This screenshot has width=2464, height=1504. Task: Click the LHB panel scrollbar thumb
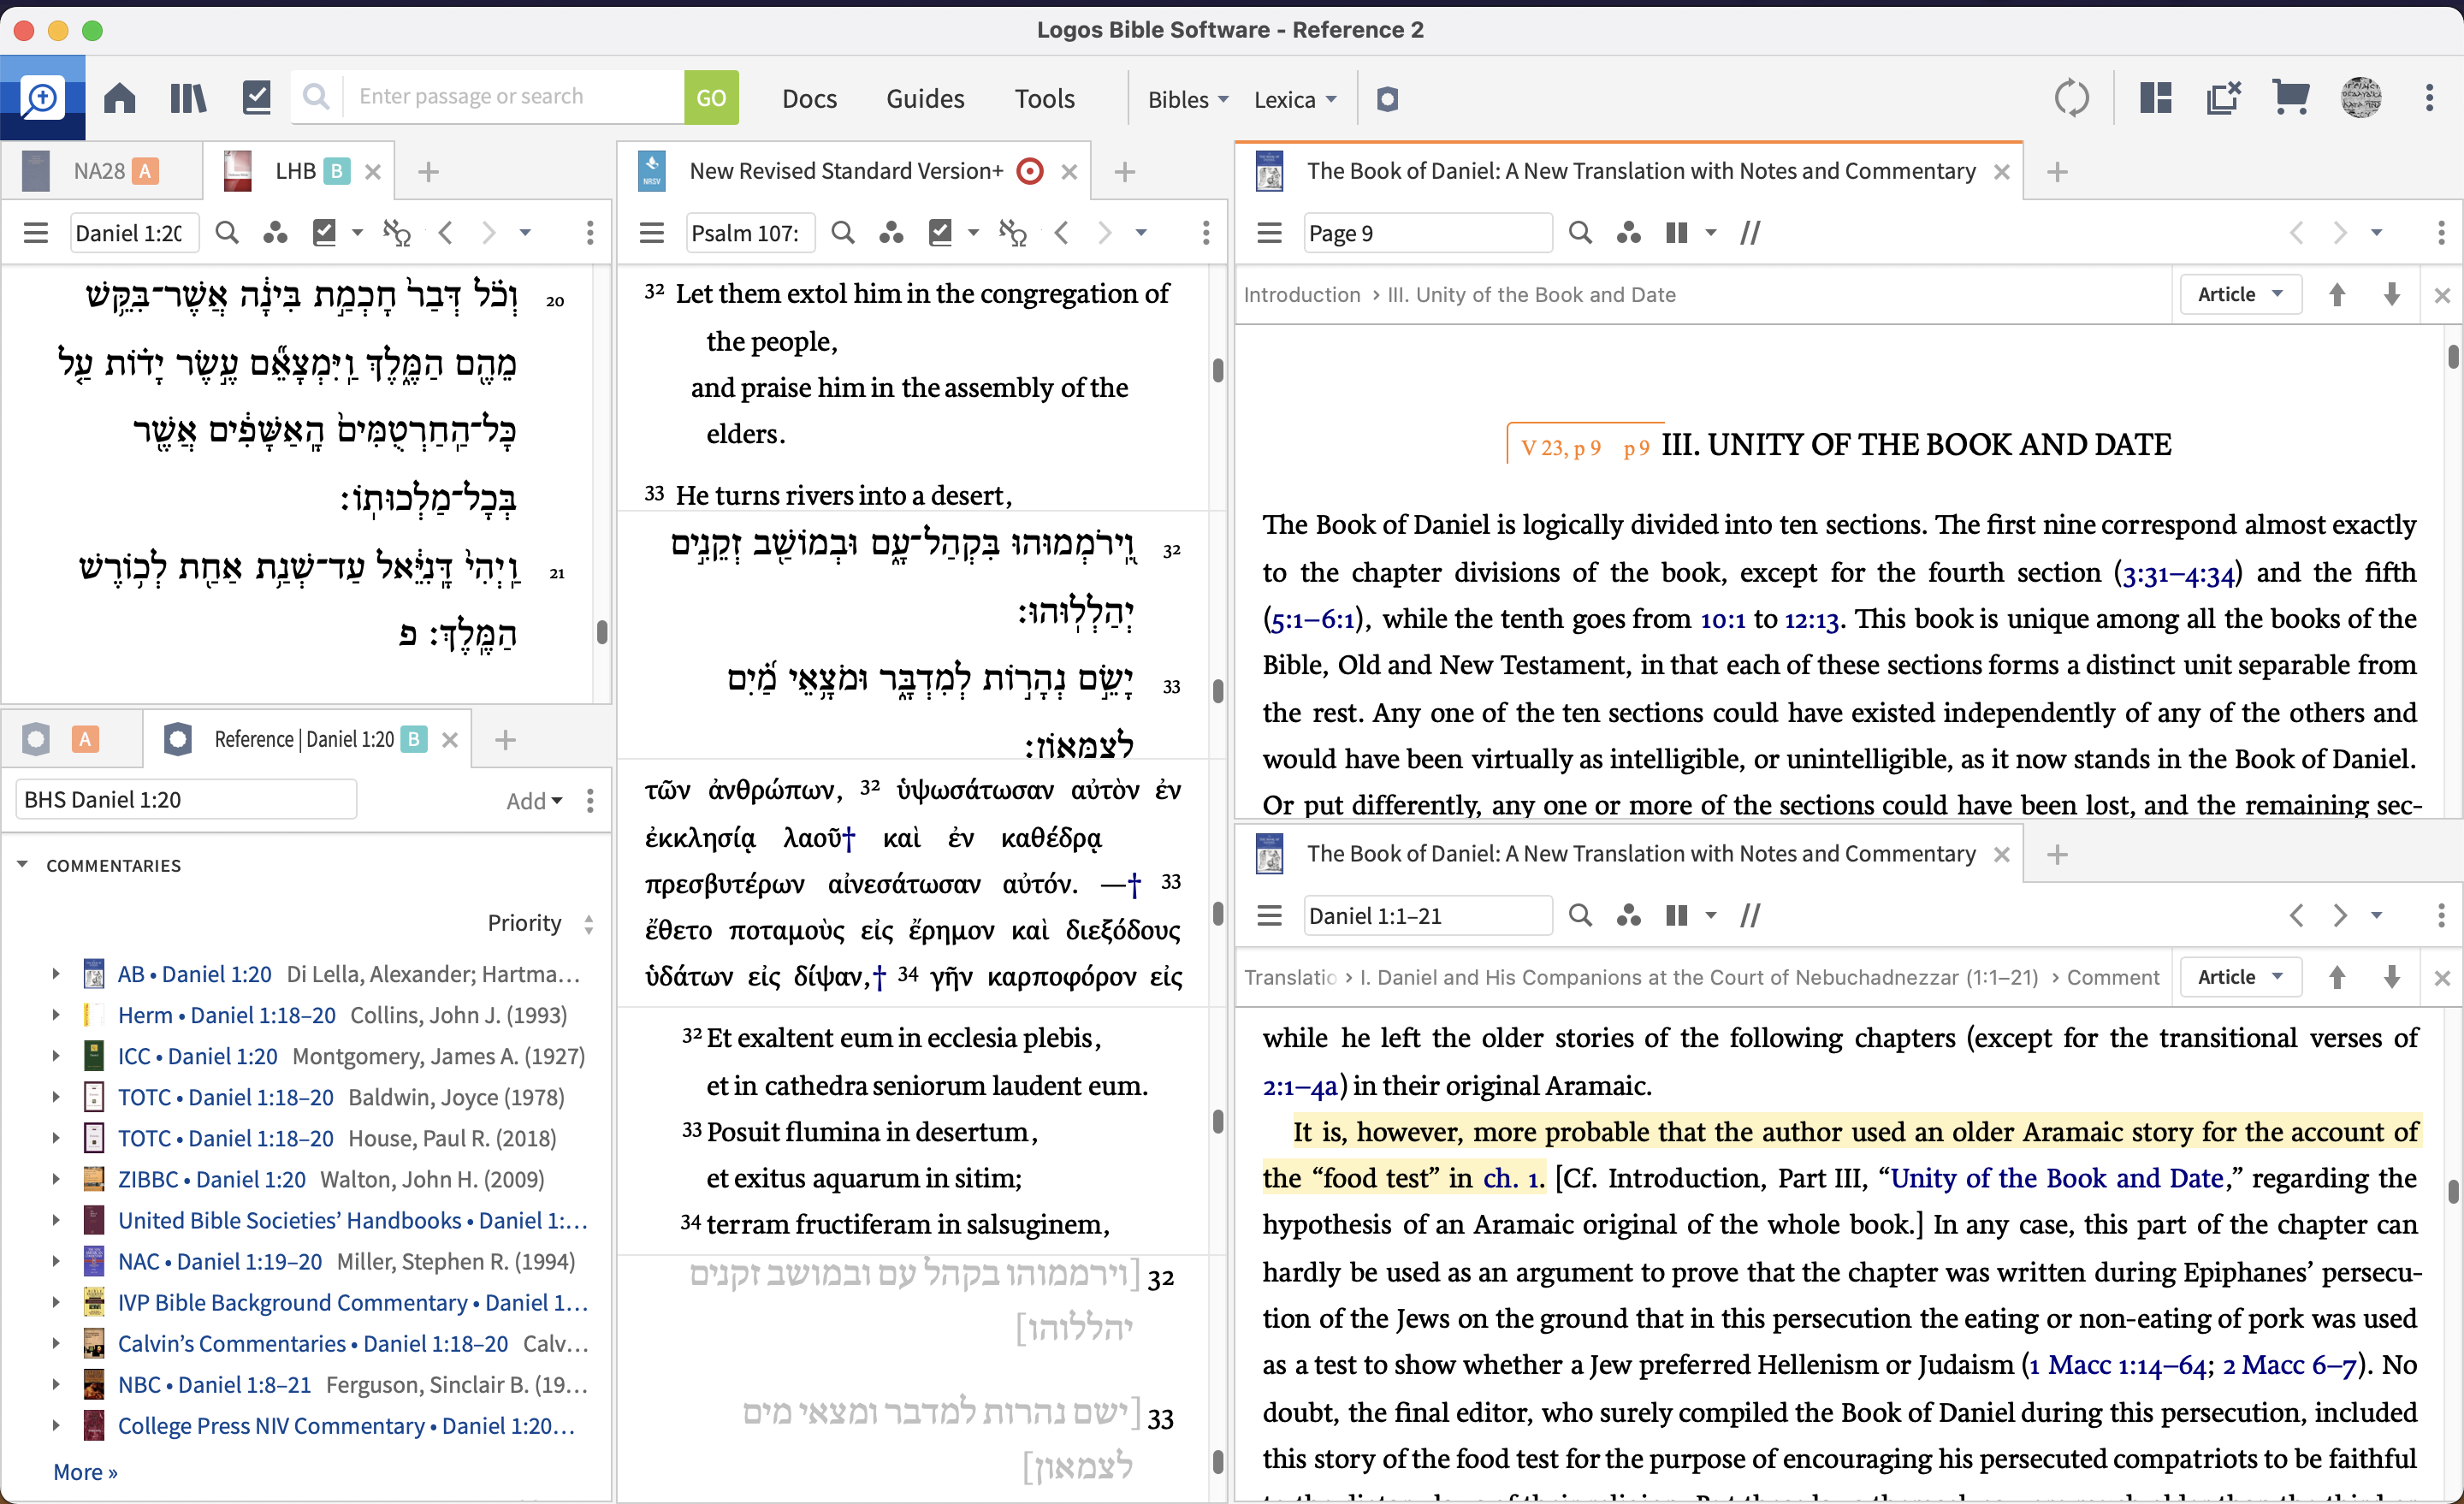[x=602, y=632]
